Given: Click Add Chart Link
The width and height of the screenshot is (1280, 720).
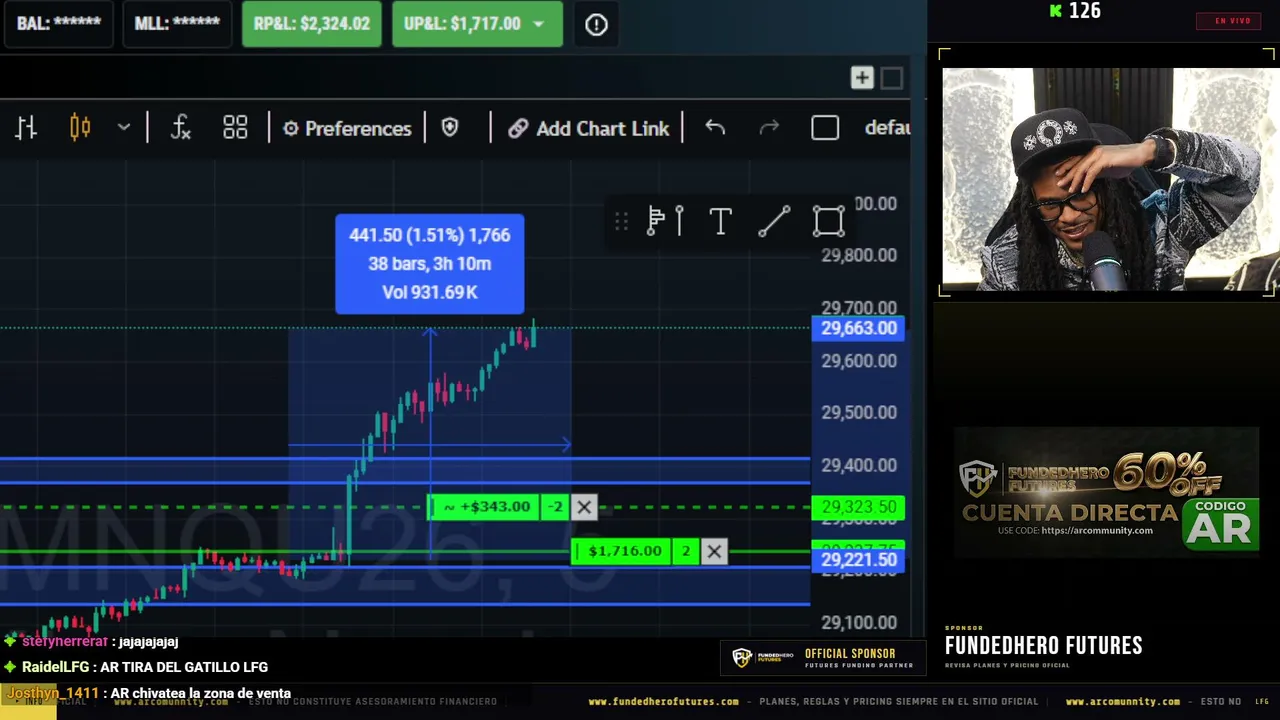Looking at the screenshot, I should coord(588,128).
